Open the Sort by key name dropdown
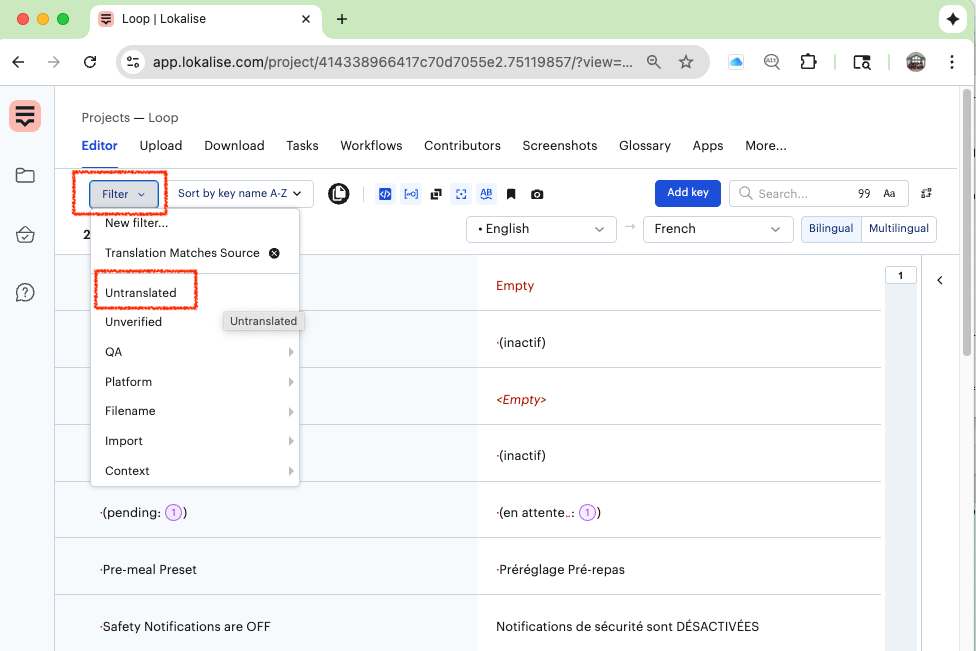Screen dimensions: 976x651 pos(240,194)
